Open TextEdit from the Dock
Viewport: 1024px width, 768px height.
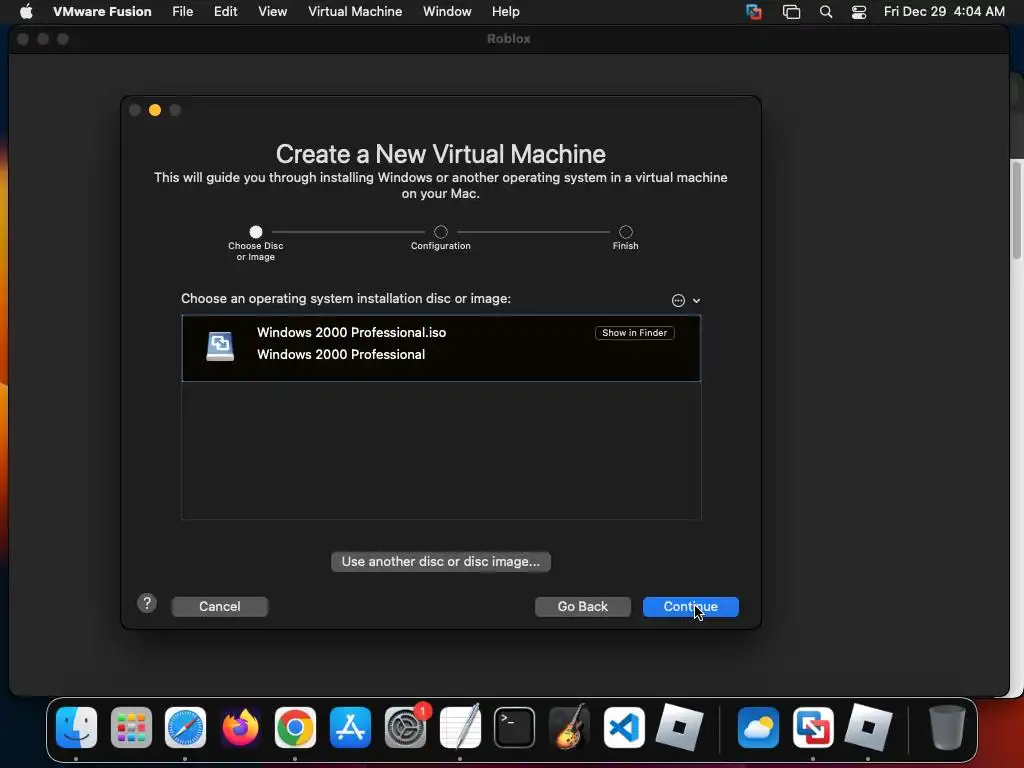click(x=460, y=726)
